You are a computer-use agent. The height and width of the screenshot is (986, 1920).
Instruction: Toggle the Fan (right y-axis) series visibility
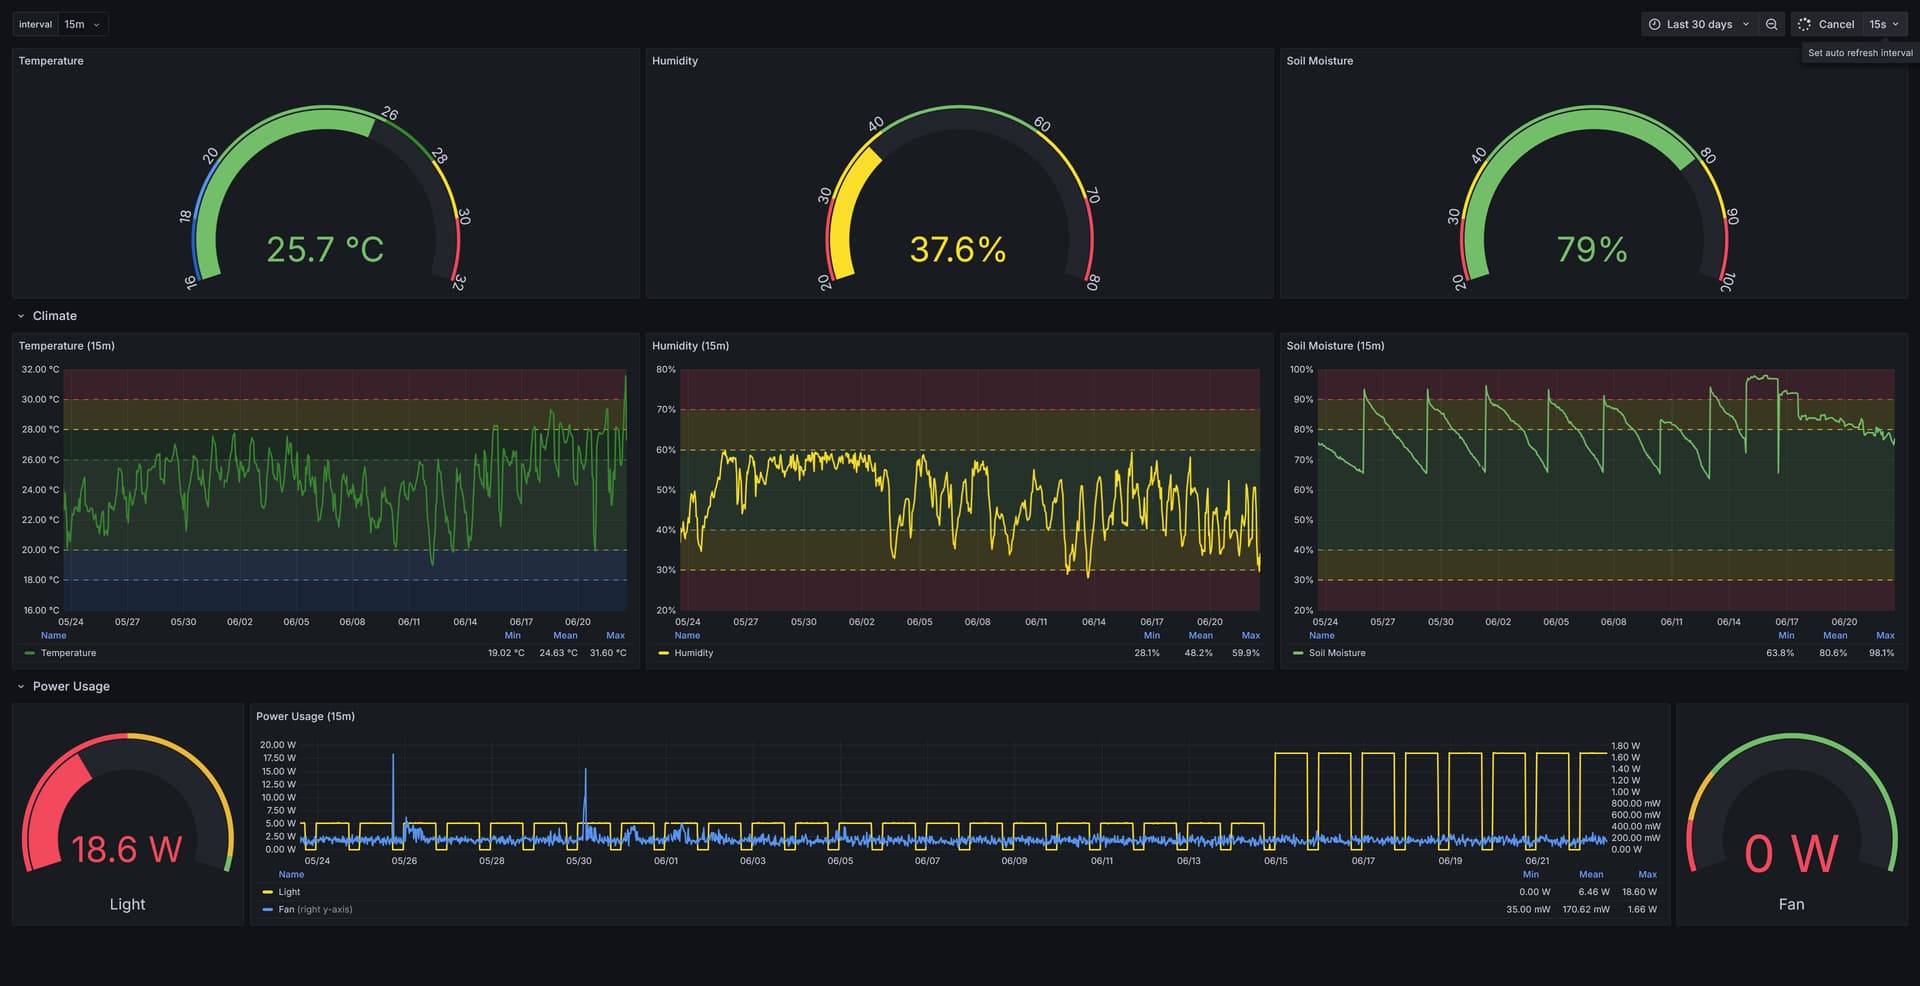click(x=314, y=910)
